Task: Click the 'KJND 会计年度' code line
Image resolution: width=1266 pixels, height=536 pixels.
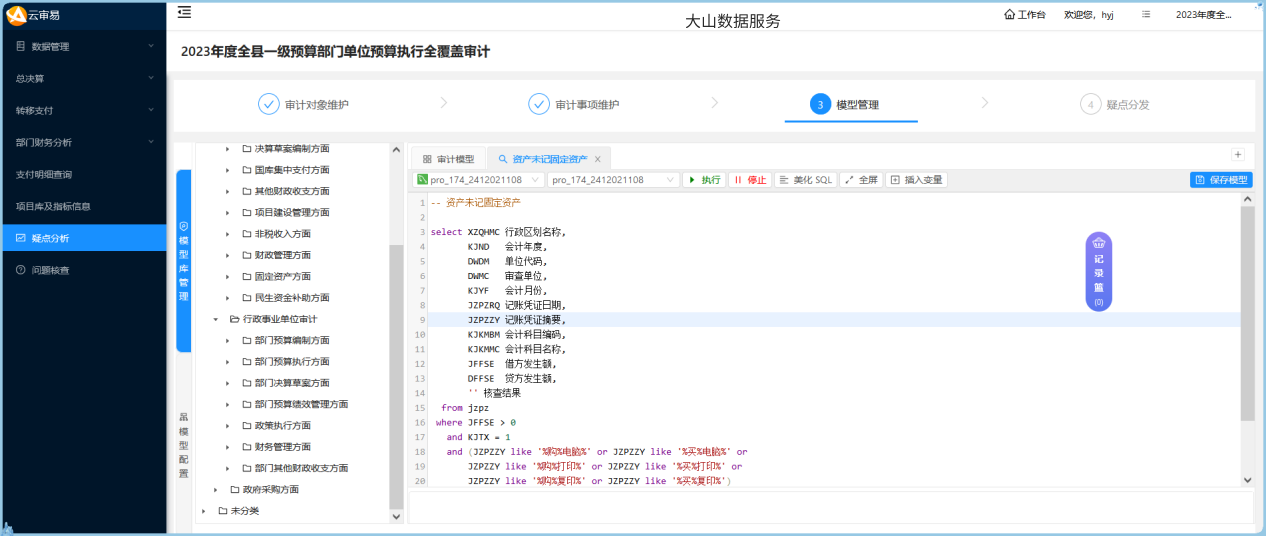Action: tap(507, 246)
